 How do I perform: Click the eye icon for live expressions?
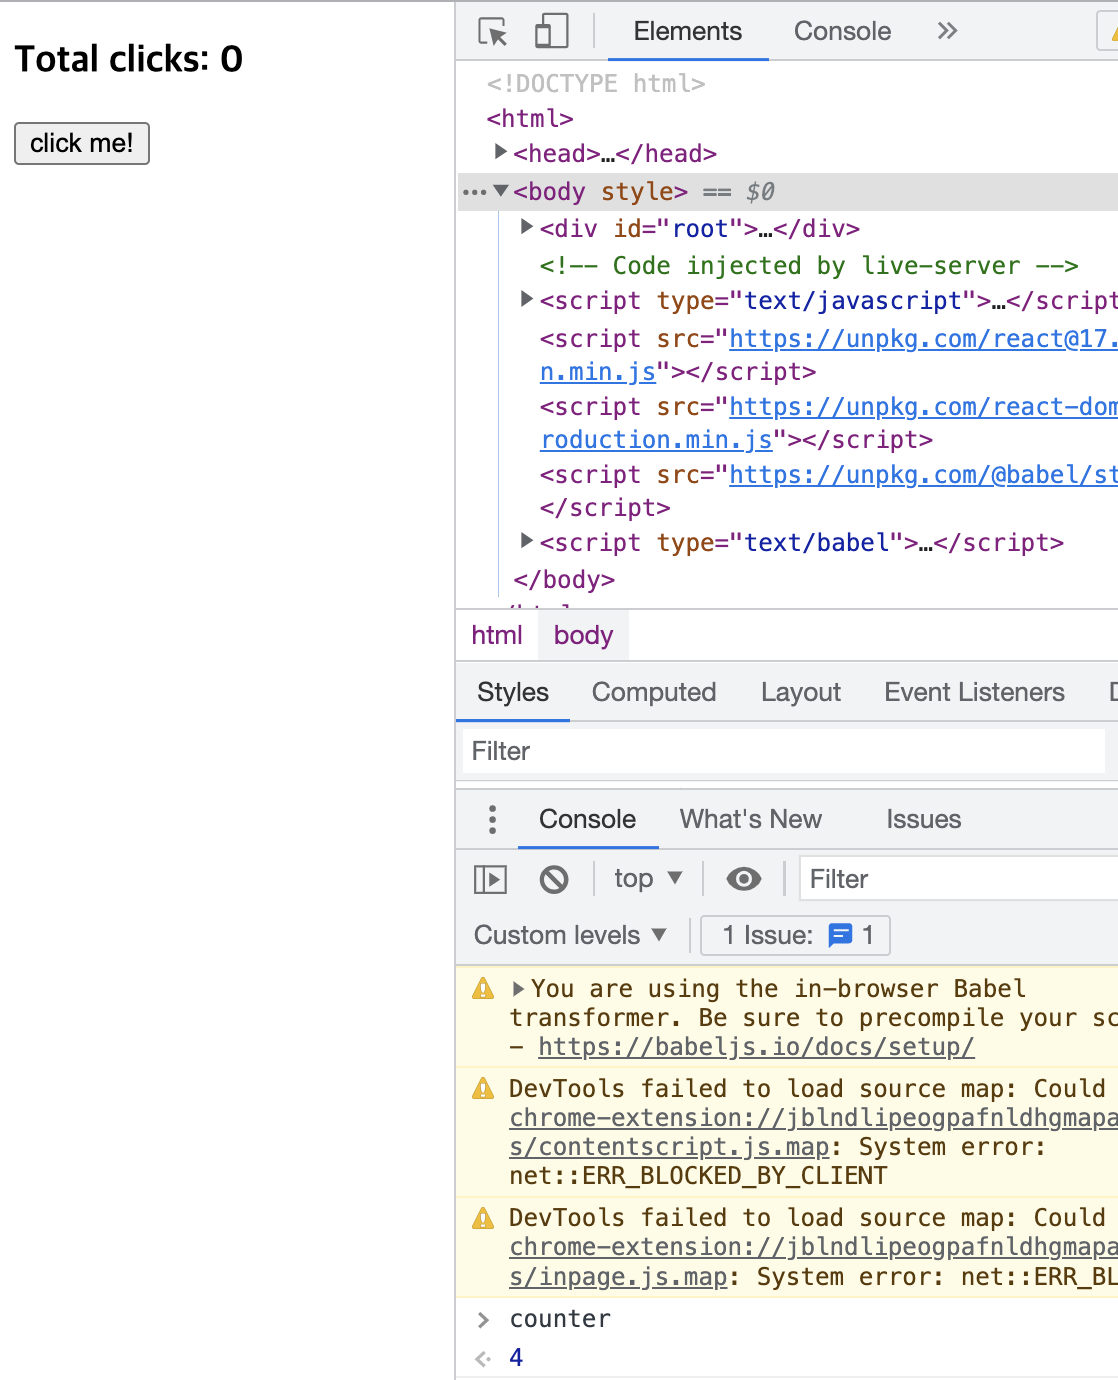tap(743, 879)
